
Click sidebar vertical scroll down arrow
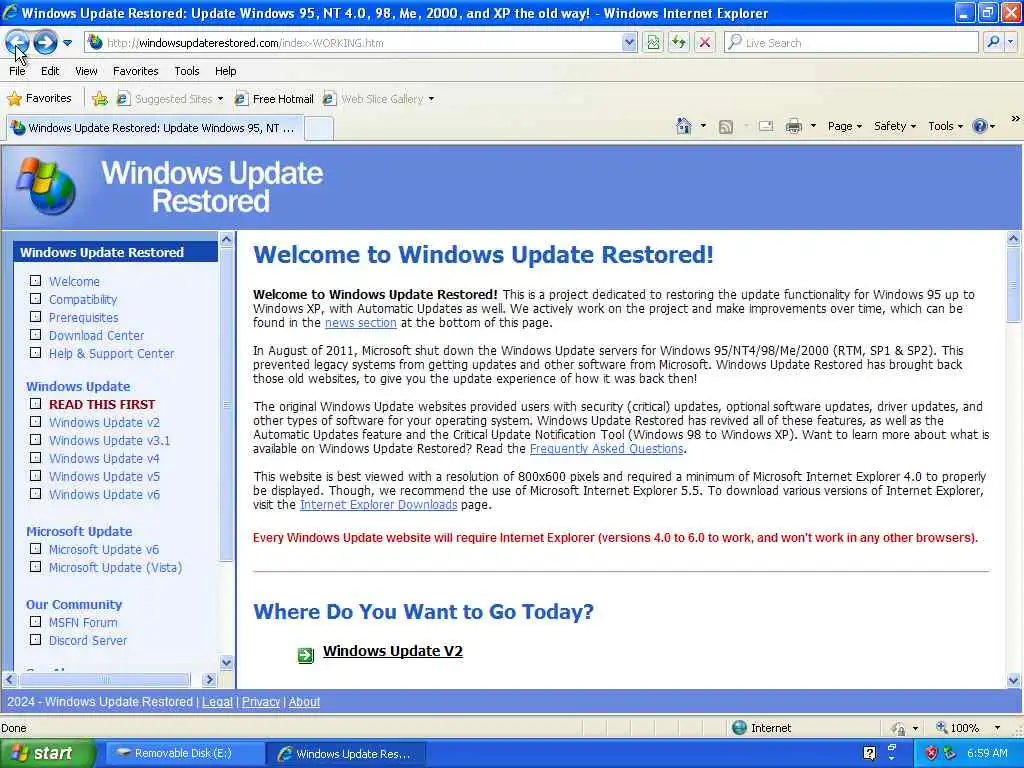[x=227, y=663]
